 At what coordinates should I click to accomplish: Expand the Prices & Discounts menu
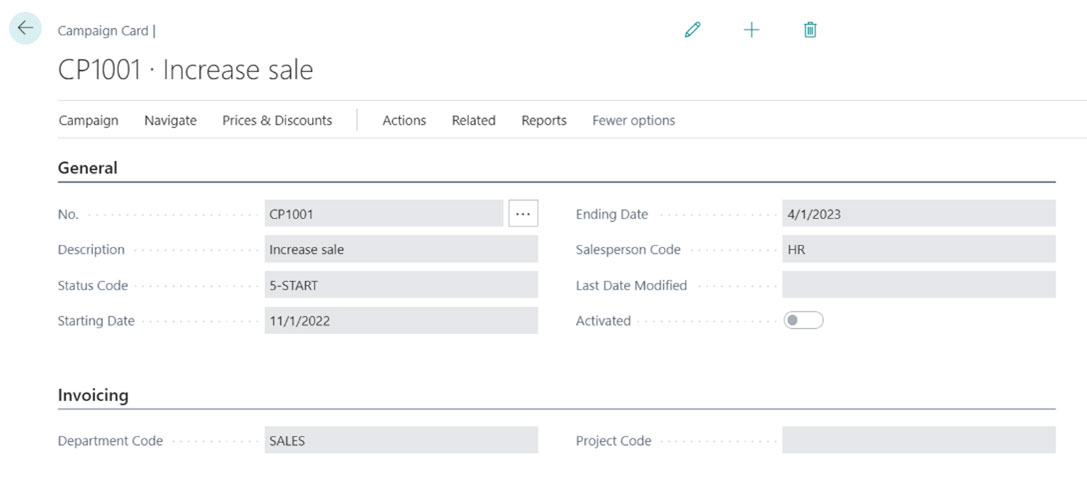coord(277,120)
